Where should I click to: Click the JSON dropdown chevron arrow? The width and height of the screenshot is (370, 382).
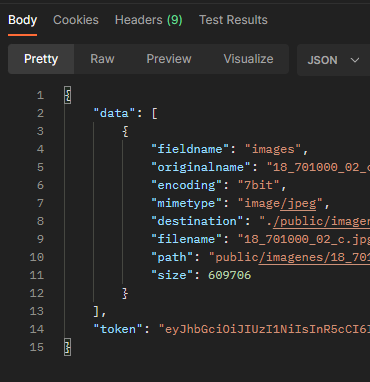pos(355,60)
